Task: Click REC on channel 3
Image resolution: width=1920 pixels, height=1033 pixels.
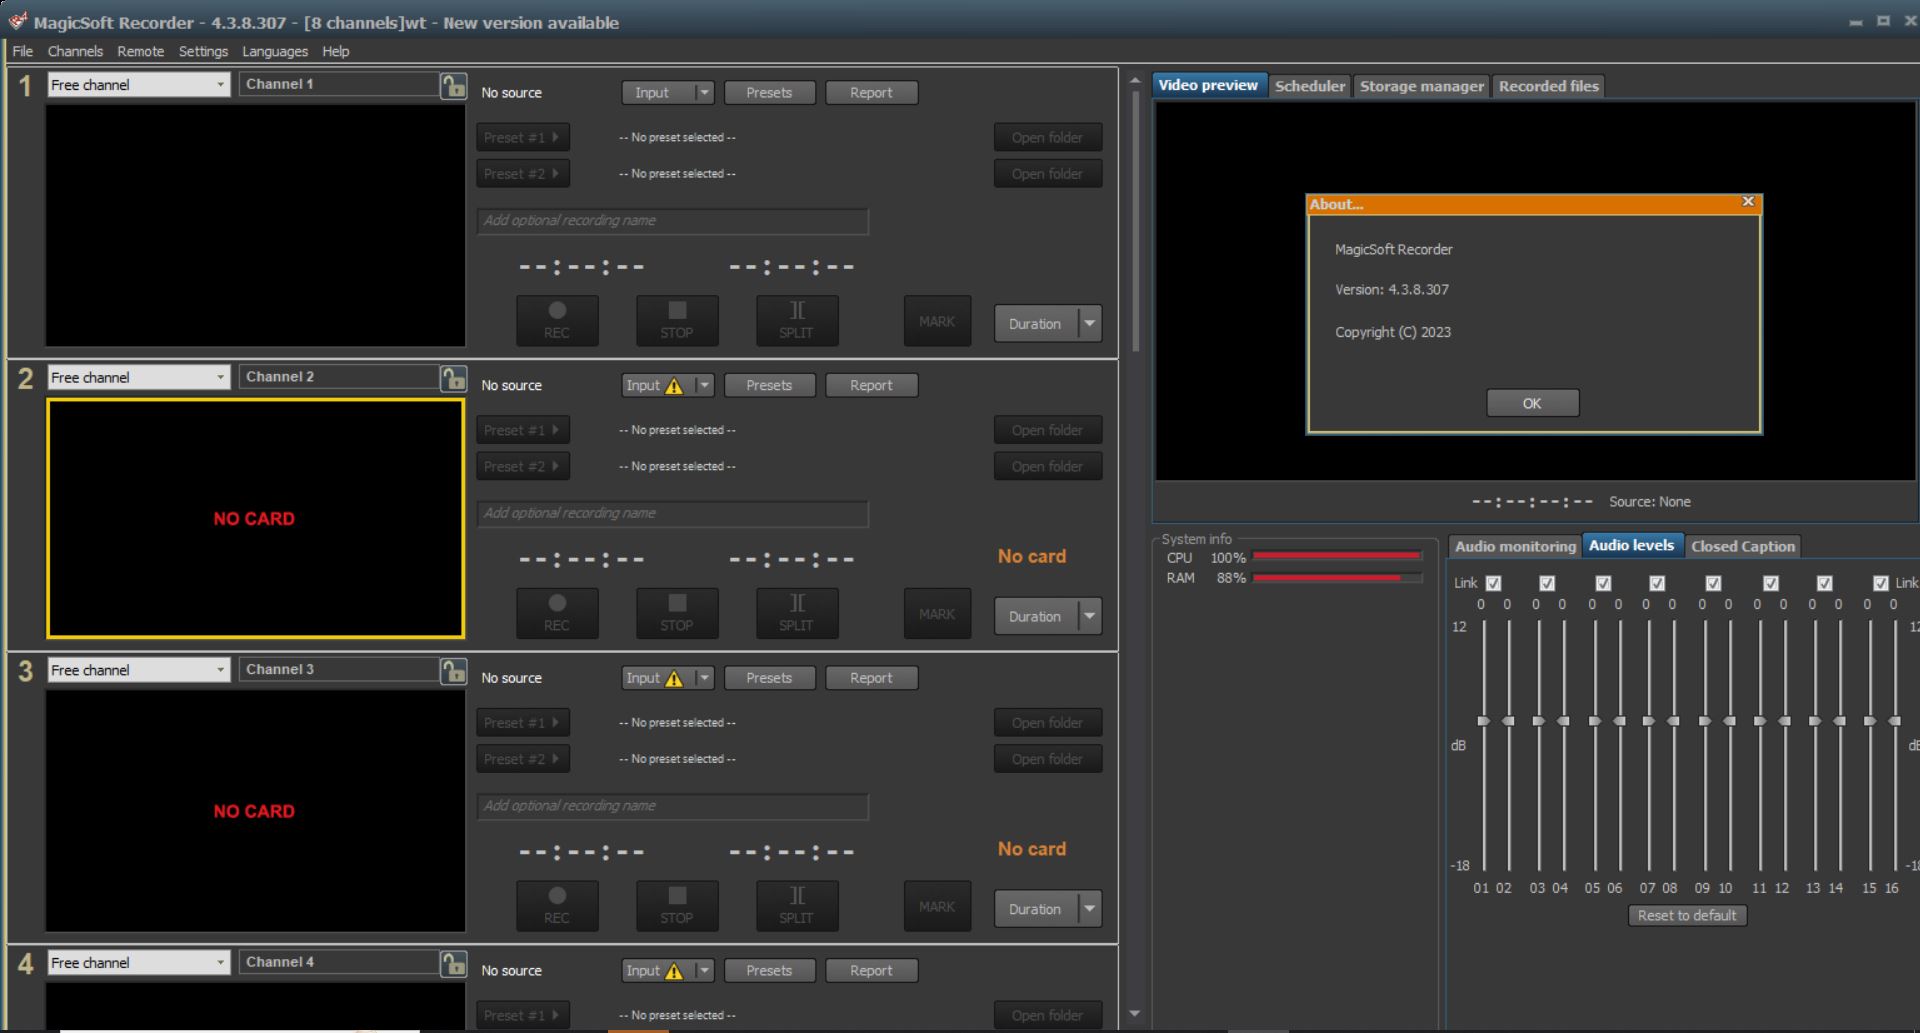Action: point(557,906)
